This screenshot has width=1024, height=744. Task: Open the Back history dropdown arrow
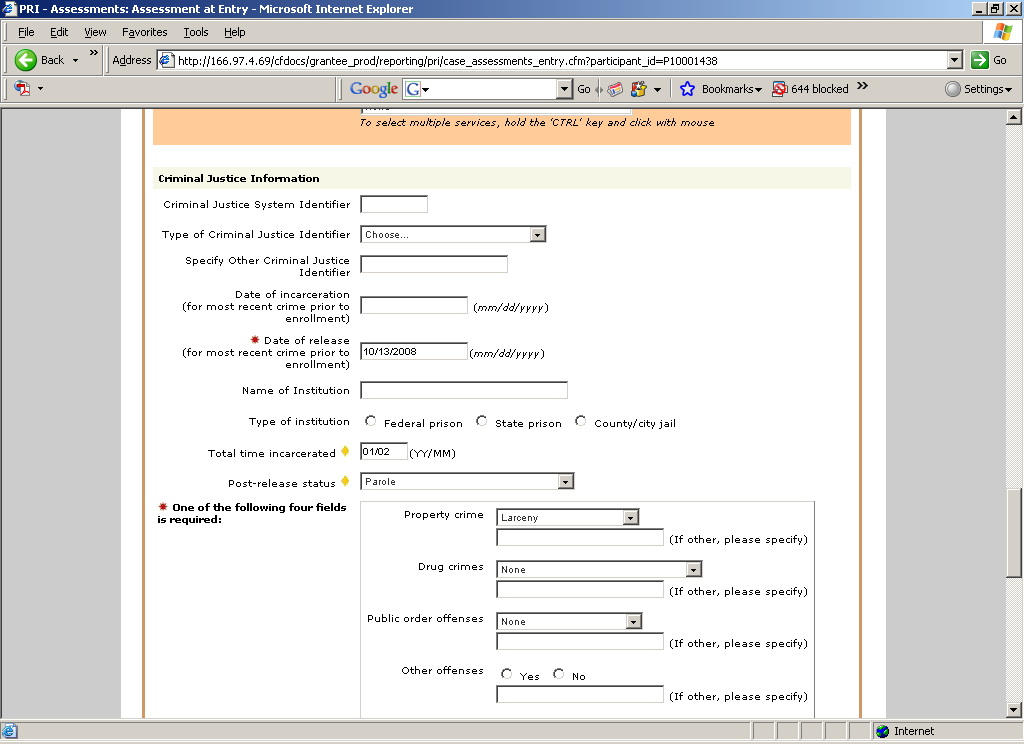[75, 60]
